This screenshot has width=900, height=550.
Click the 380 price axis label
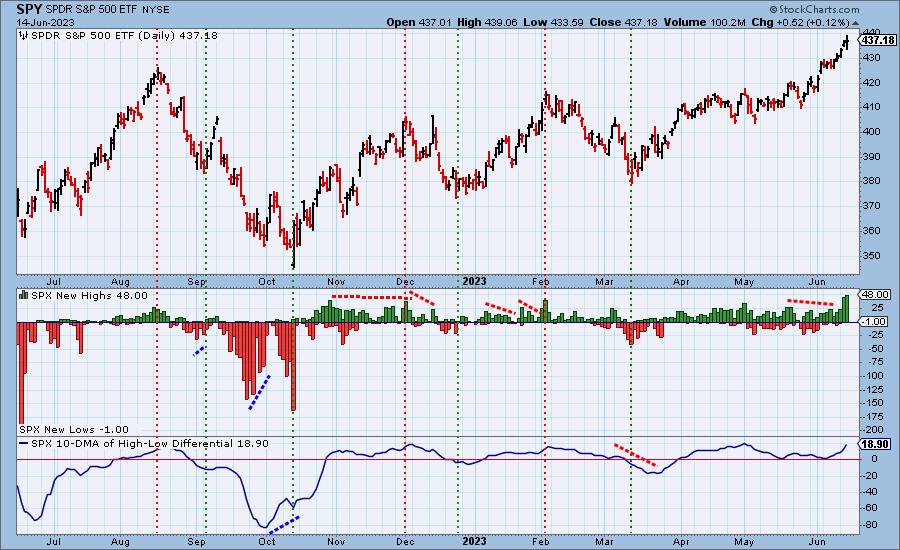click(x=872, y=181)
